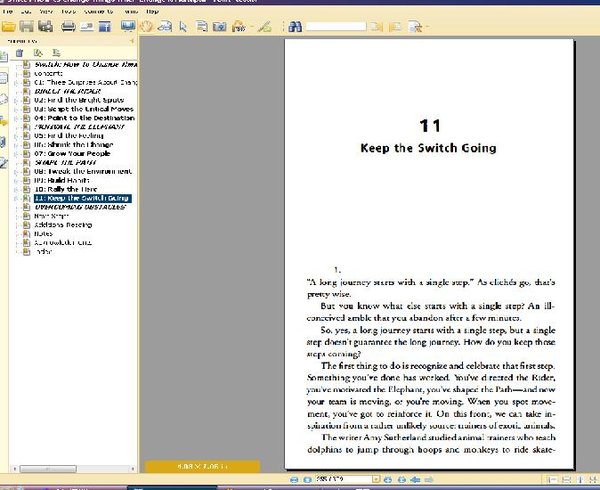The height and width of the screenshot is (490, 600).
Task: Click the page number input field
Action: click(342, 479)
